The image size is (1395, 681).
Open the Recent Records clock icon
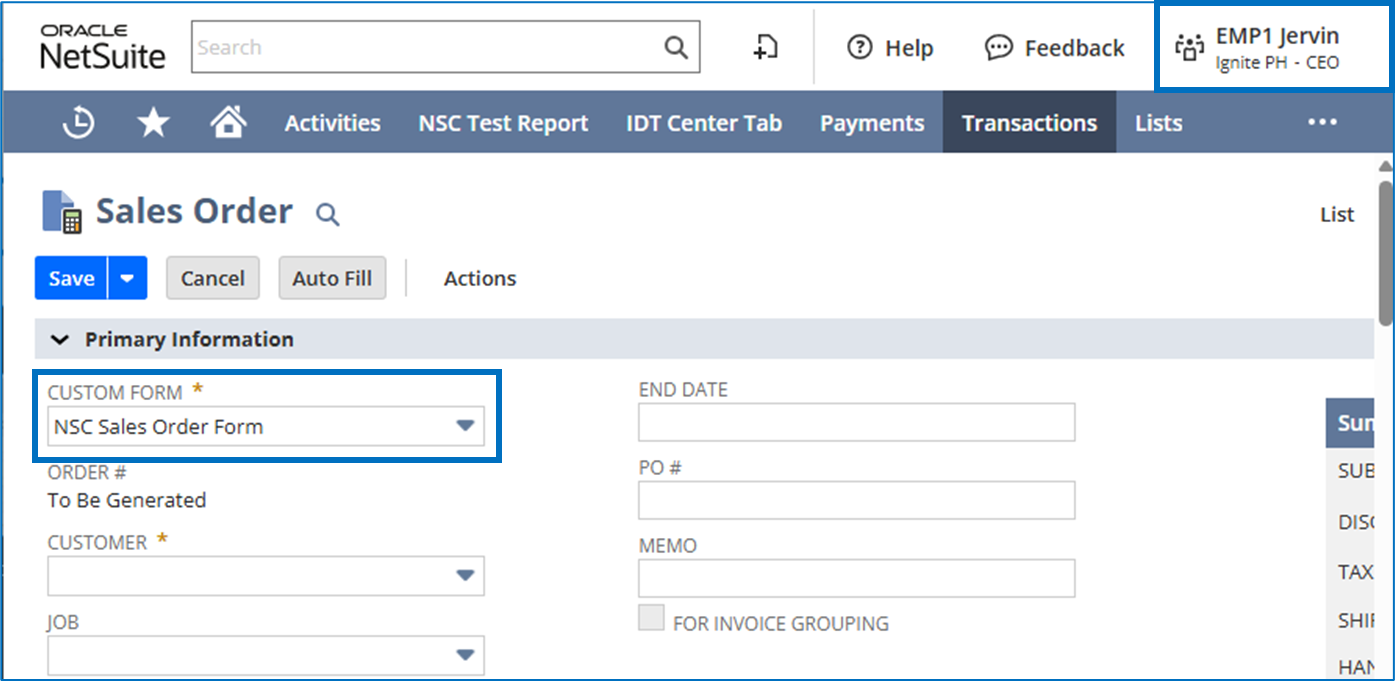(x=78, y=123)
